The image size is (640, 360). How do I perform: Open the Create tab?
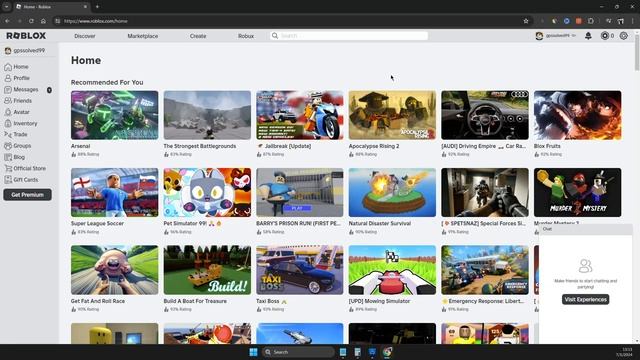(198, 36)
